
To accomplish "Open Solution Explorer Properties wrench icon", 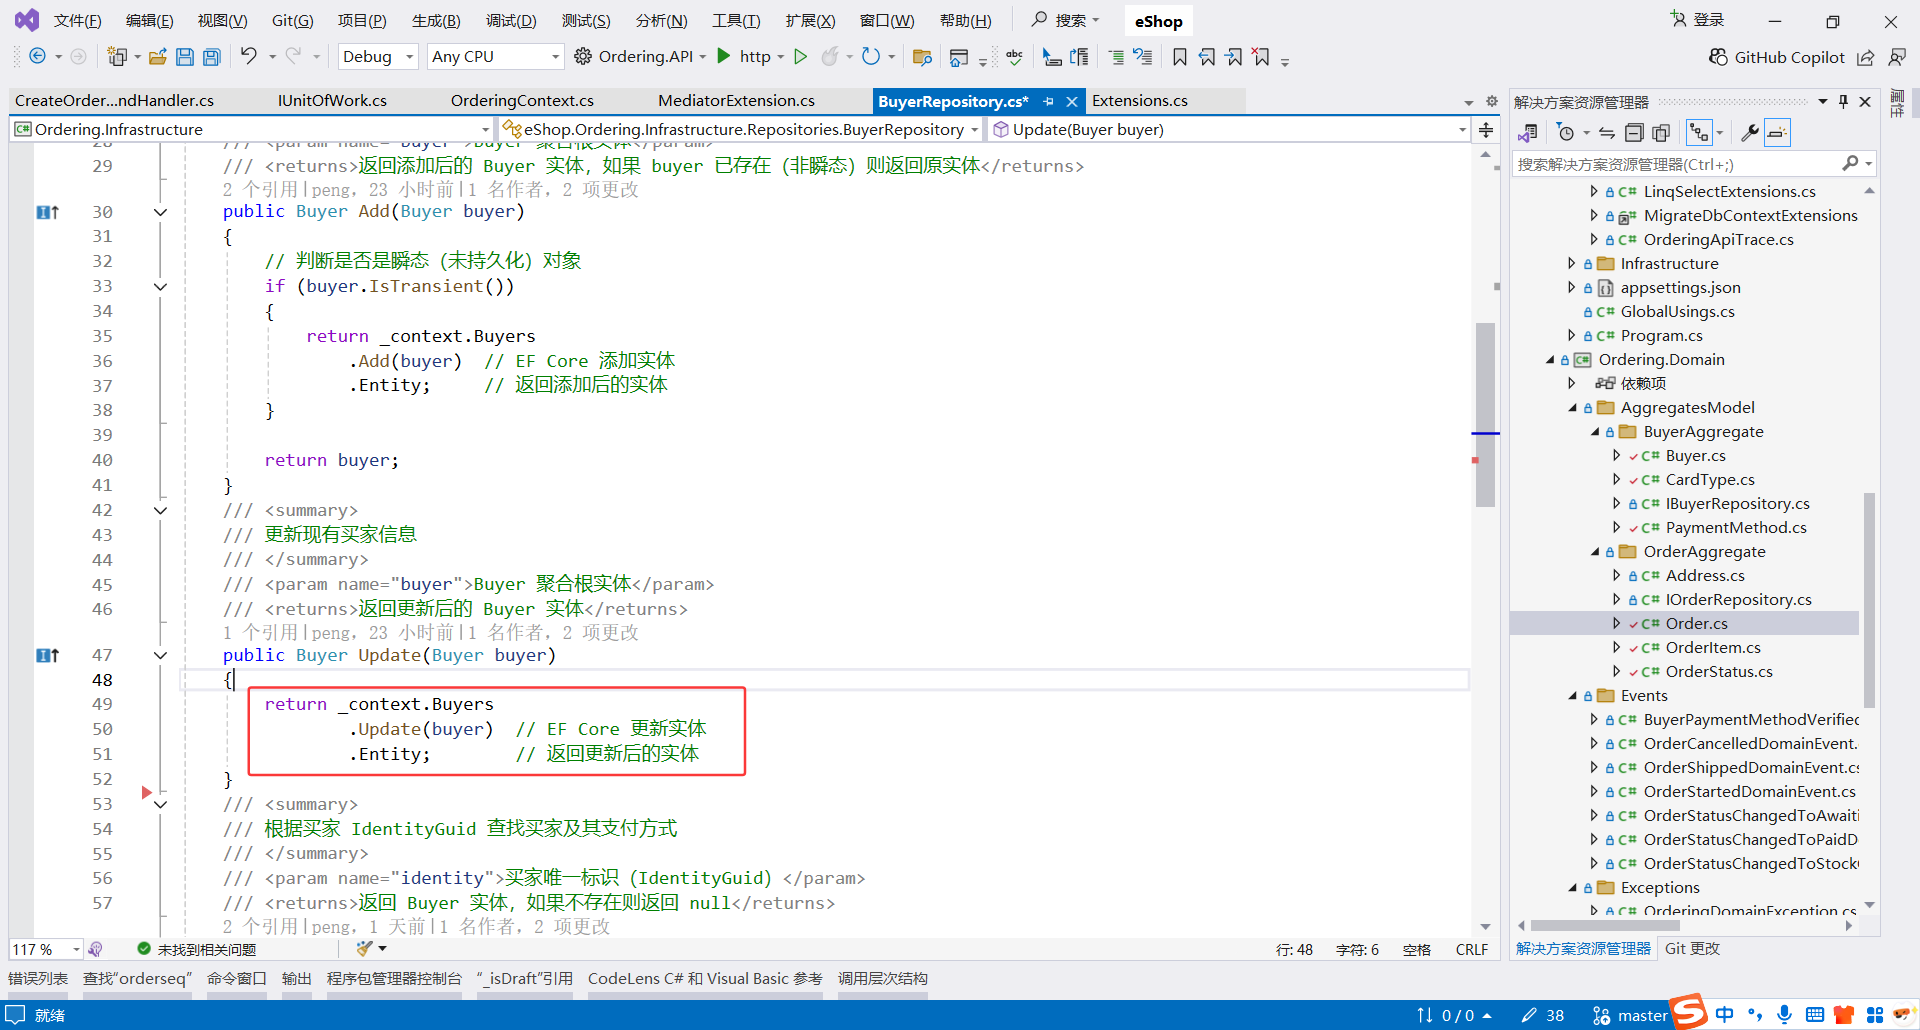I will pyautogui.click(x=1751, y=132).
